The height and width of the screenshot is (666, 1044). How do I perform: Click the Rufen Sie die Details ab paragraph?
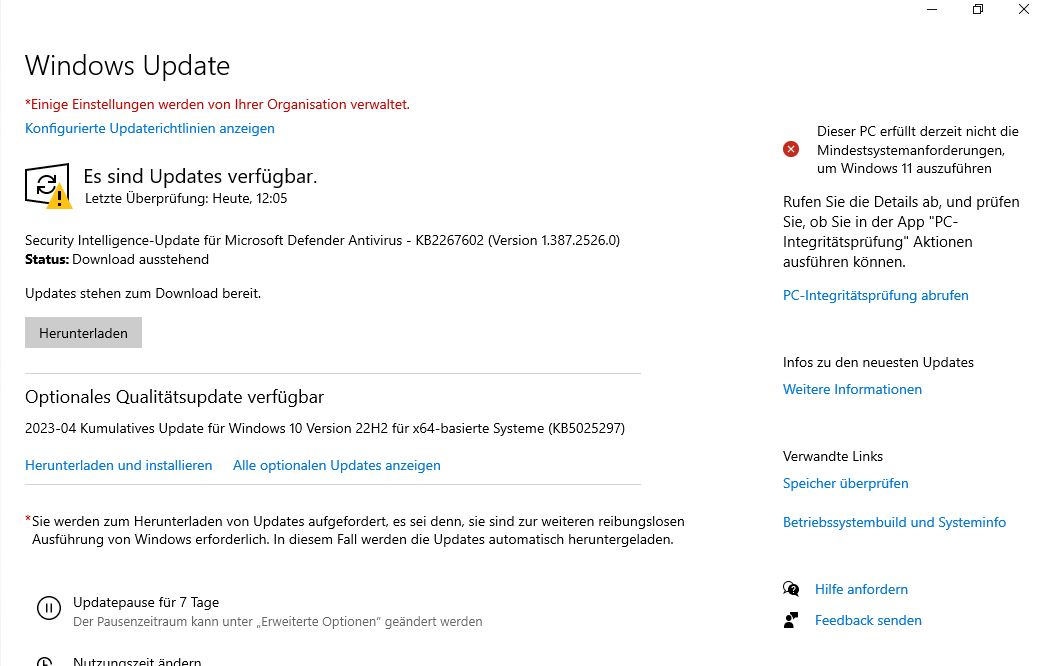click(901, 232)
